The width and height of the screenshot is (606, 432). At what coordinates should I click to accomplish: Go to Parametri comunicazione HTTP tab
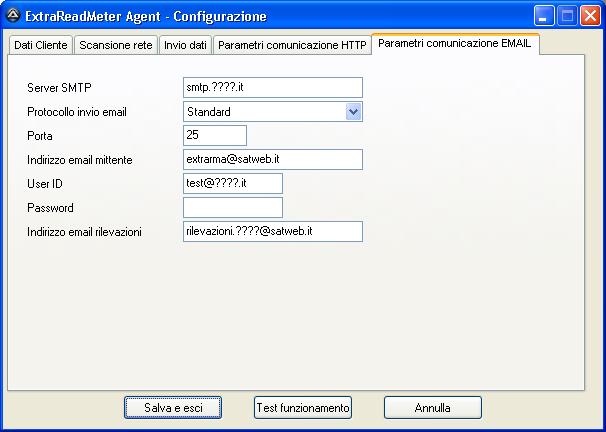point(292,46)
